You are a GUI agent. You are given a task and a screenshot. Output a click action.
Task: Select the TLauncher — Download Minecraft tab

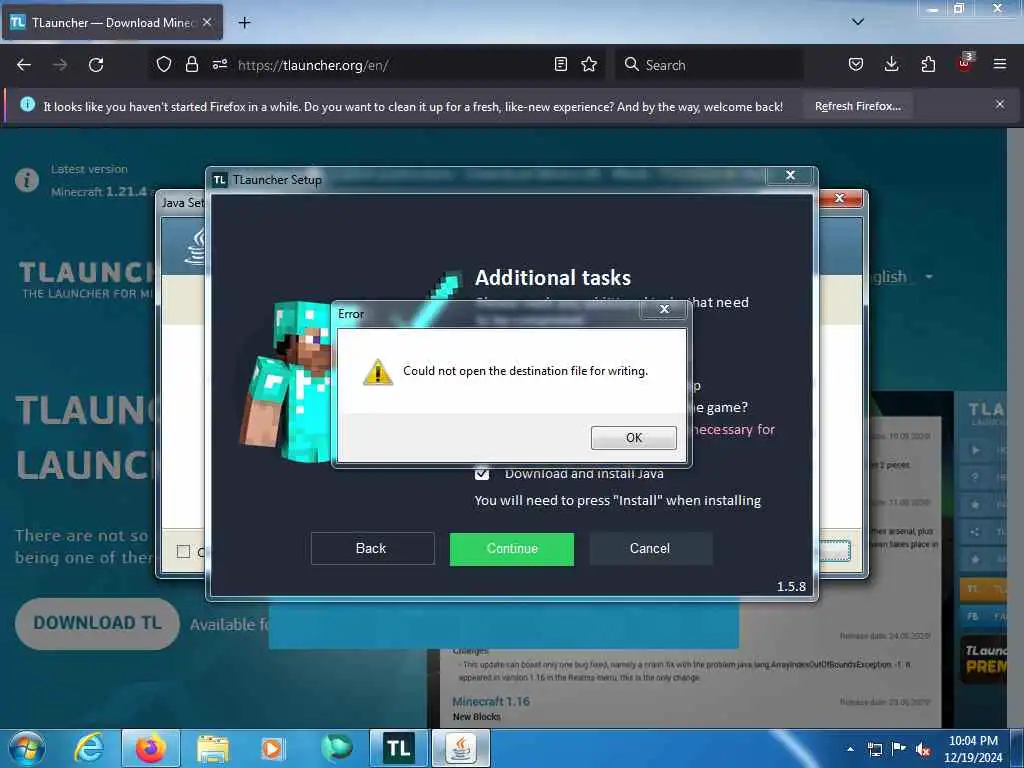point(112,22)
